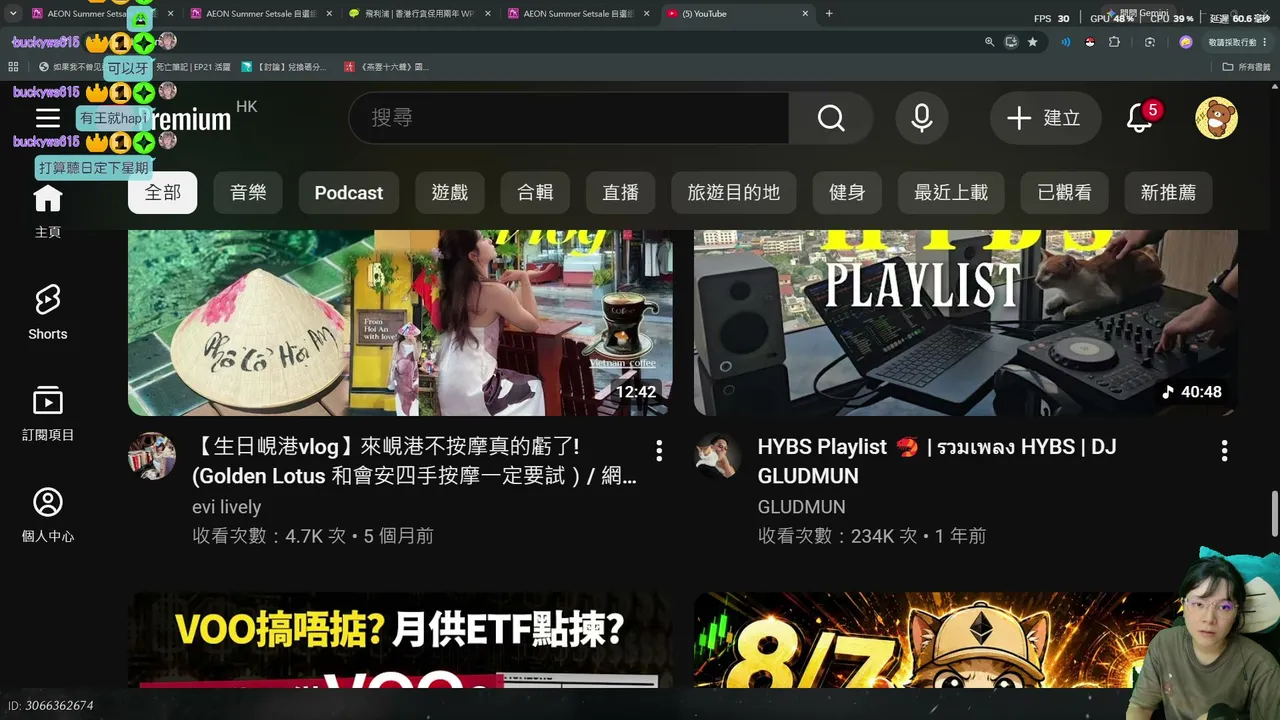Open the 所有書籤 bookmarks folder
1280x720 pixels.
pos(1247,67)
